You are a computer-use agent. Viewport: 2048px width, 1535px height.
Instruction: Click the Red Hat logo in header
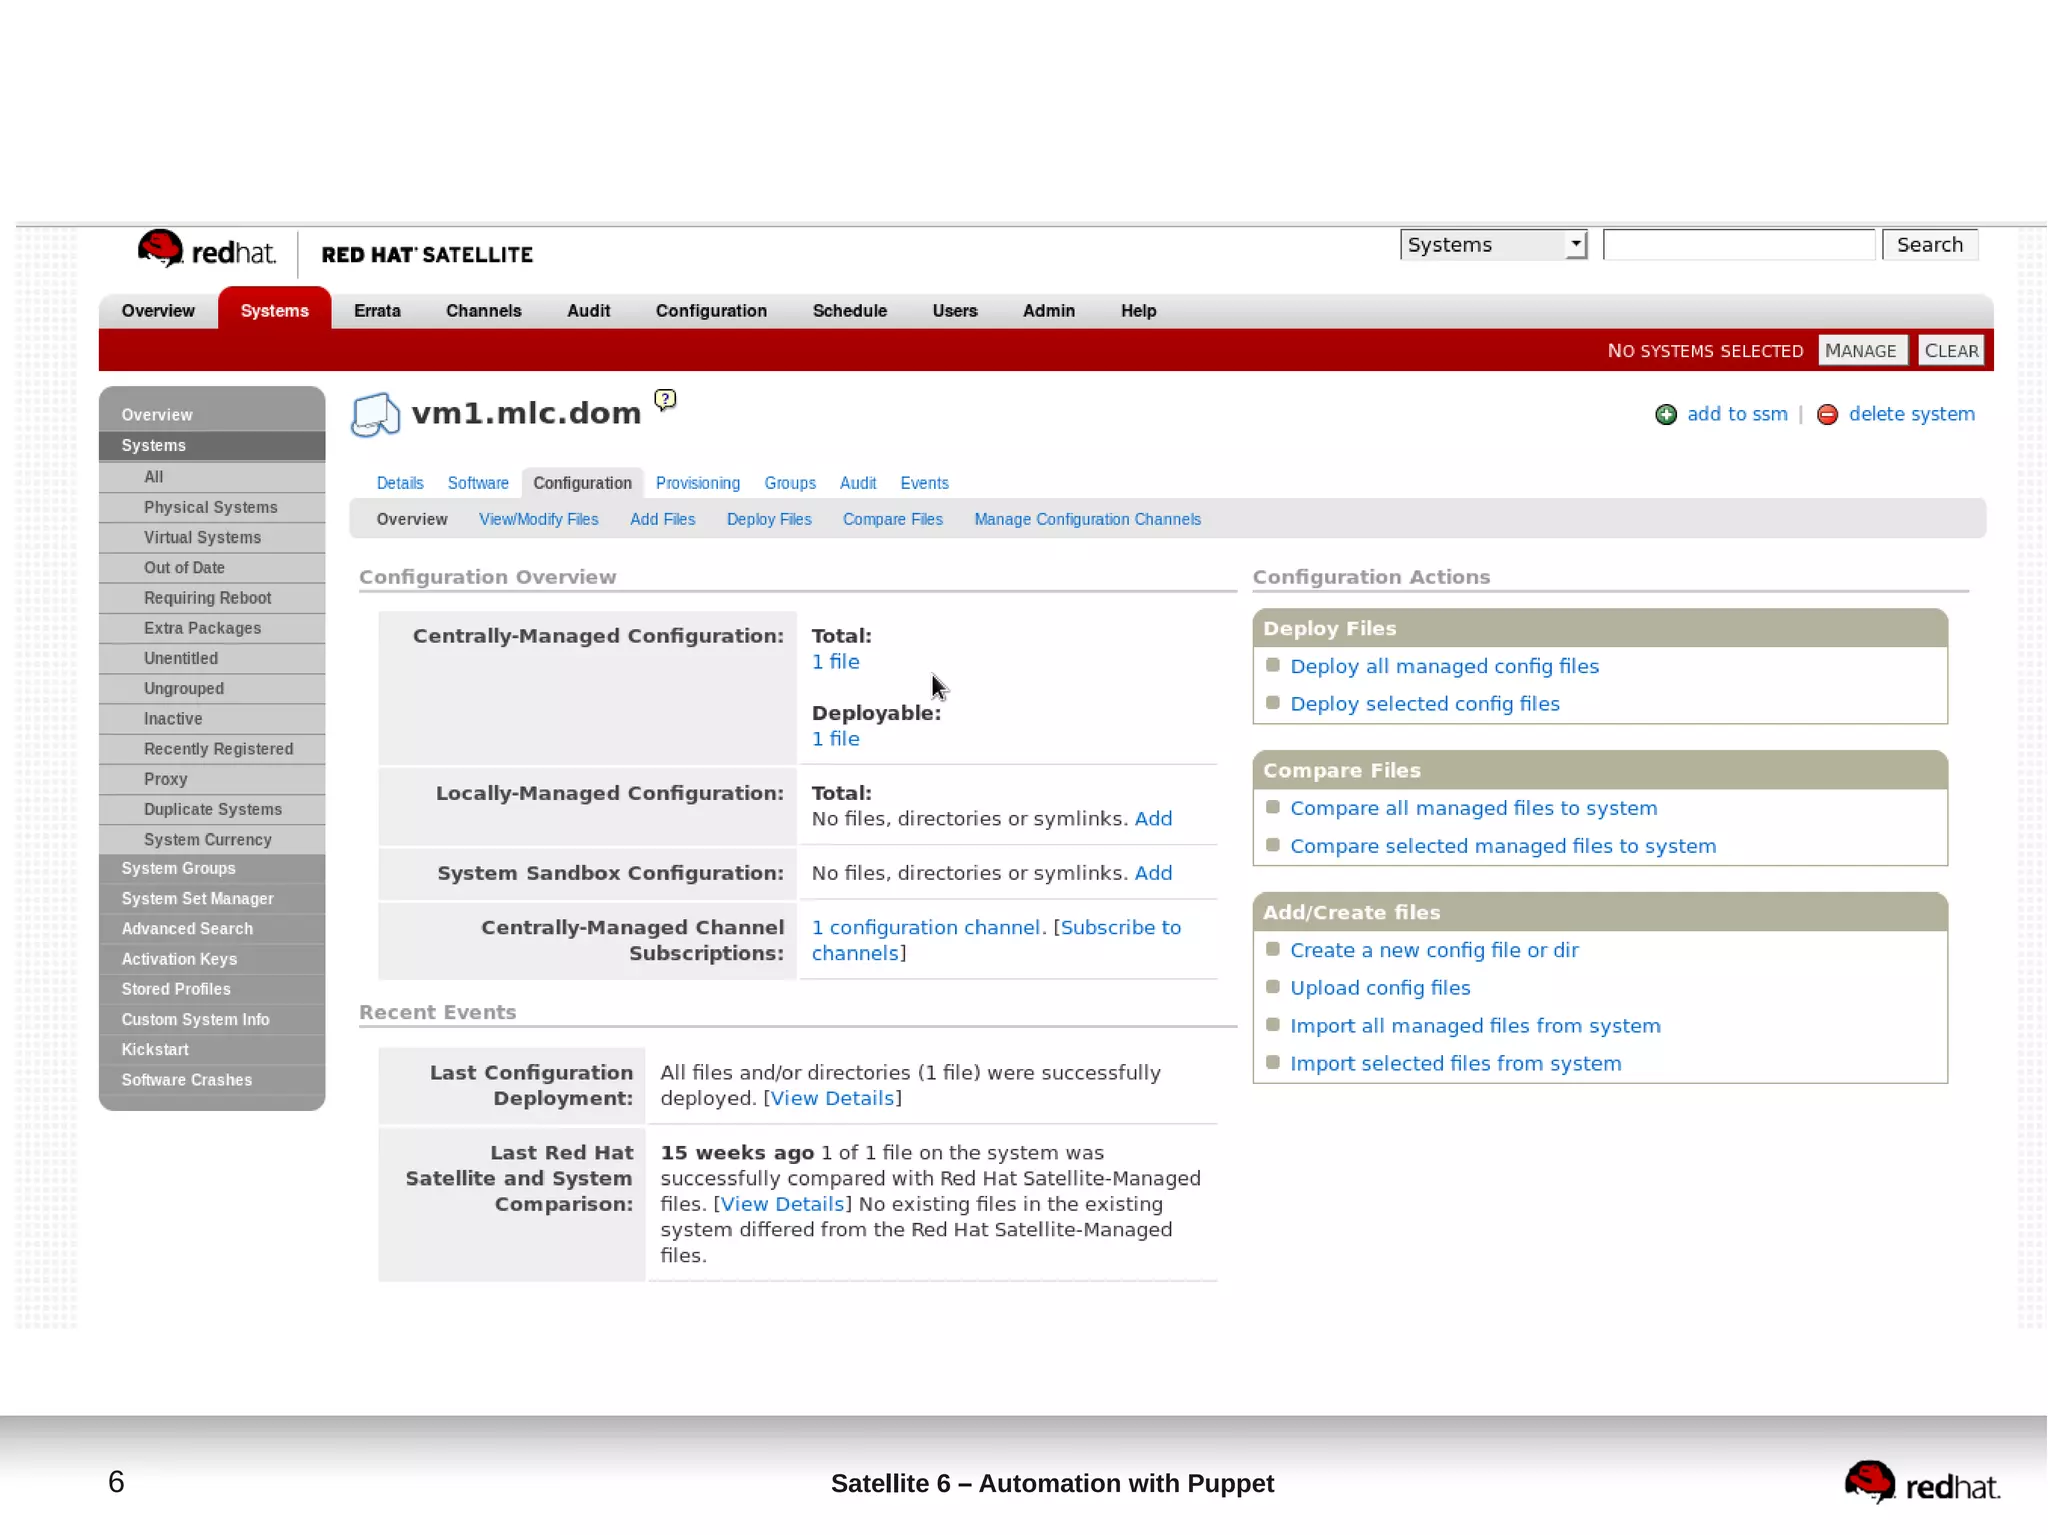coord(205,251)
